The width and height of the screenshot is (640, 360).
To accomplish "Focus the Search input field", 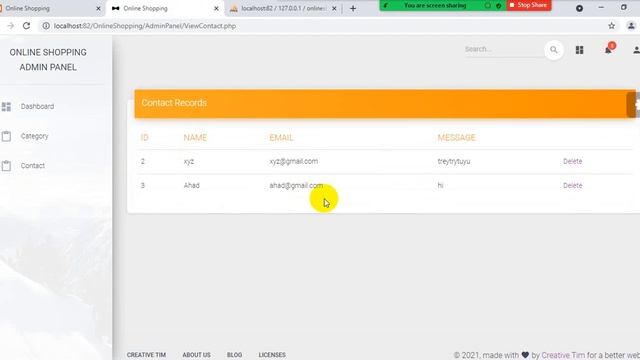I will (503, 49).
